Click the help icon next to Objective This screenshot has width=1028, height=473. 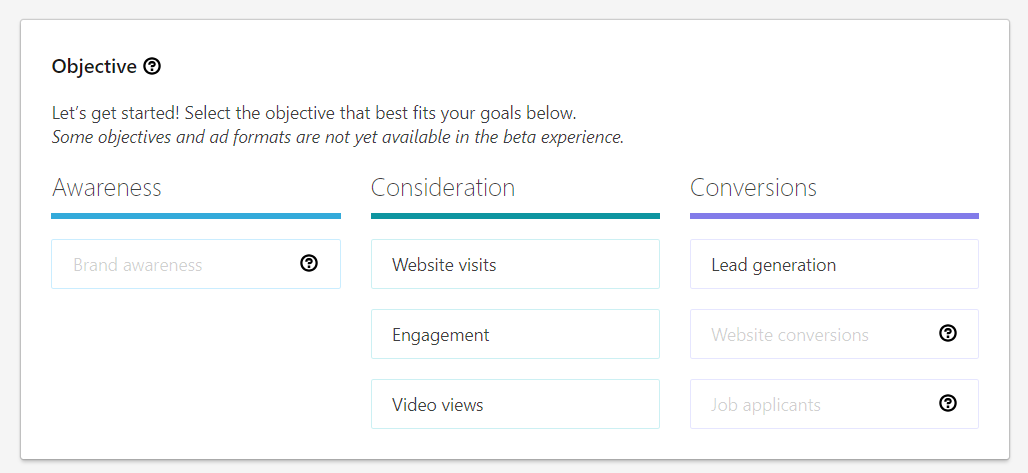point(152,66)
